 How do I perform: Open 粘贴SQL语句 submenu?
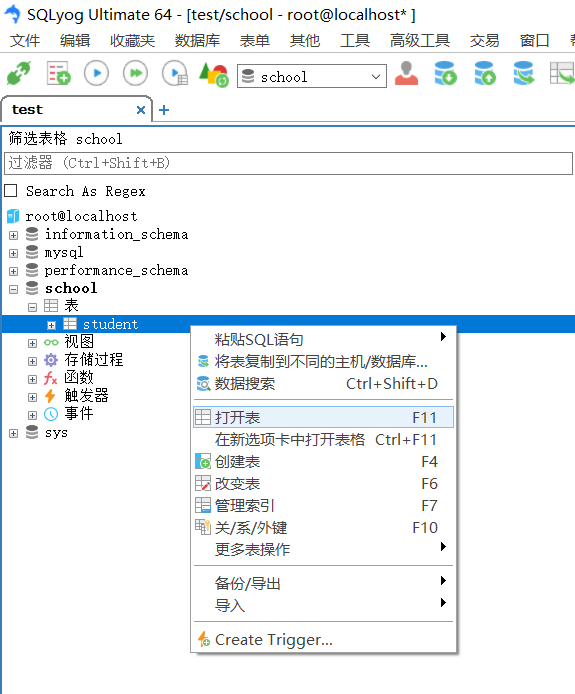(324, 339)
